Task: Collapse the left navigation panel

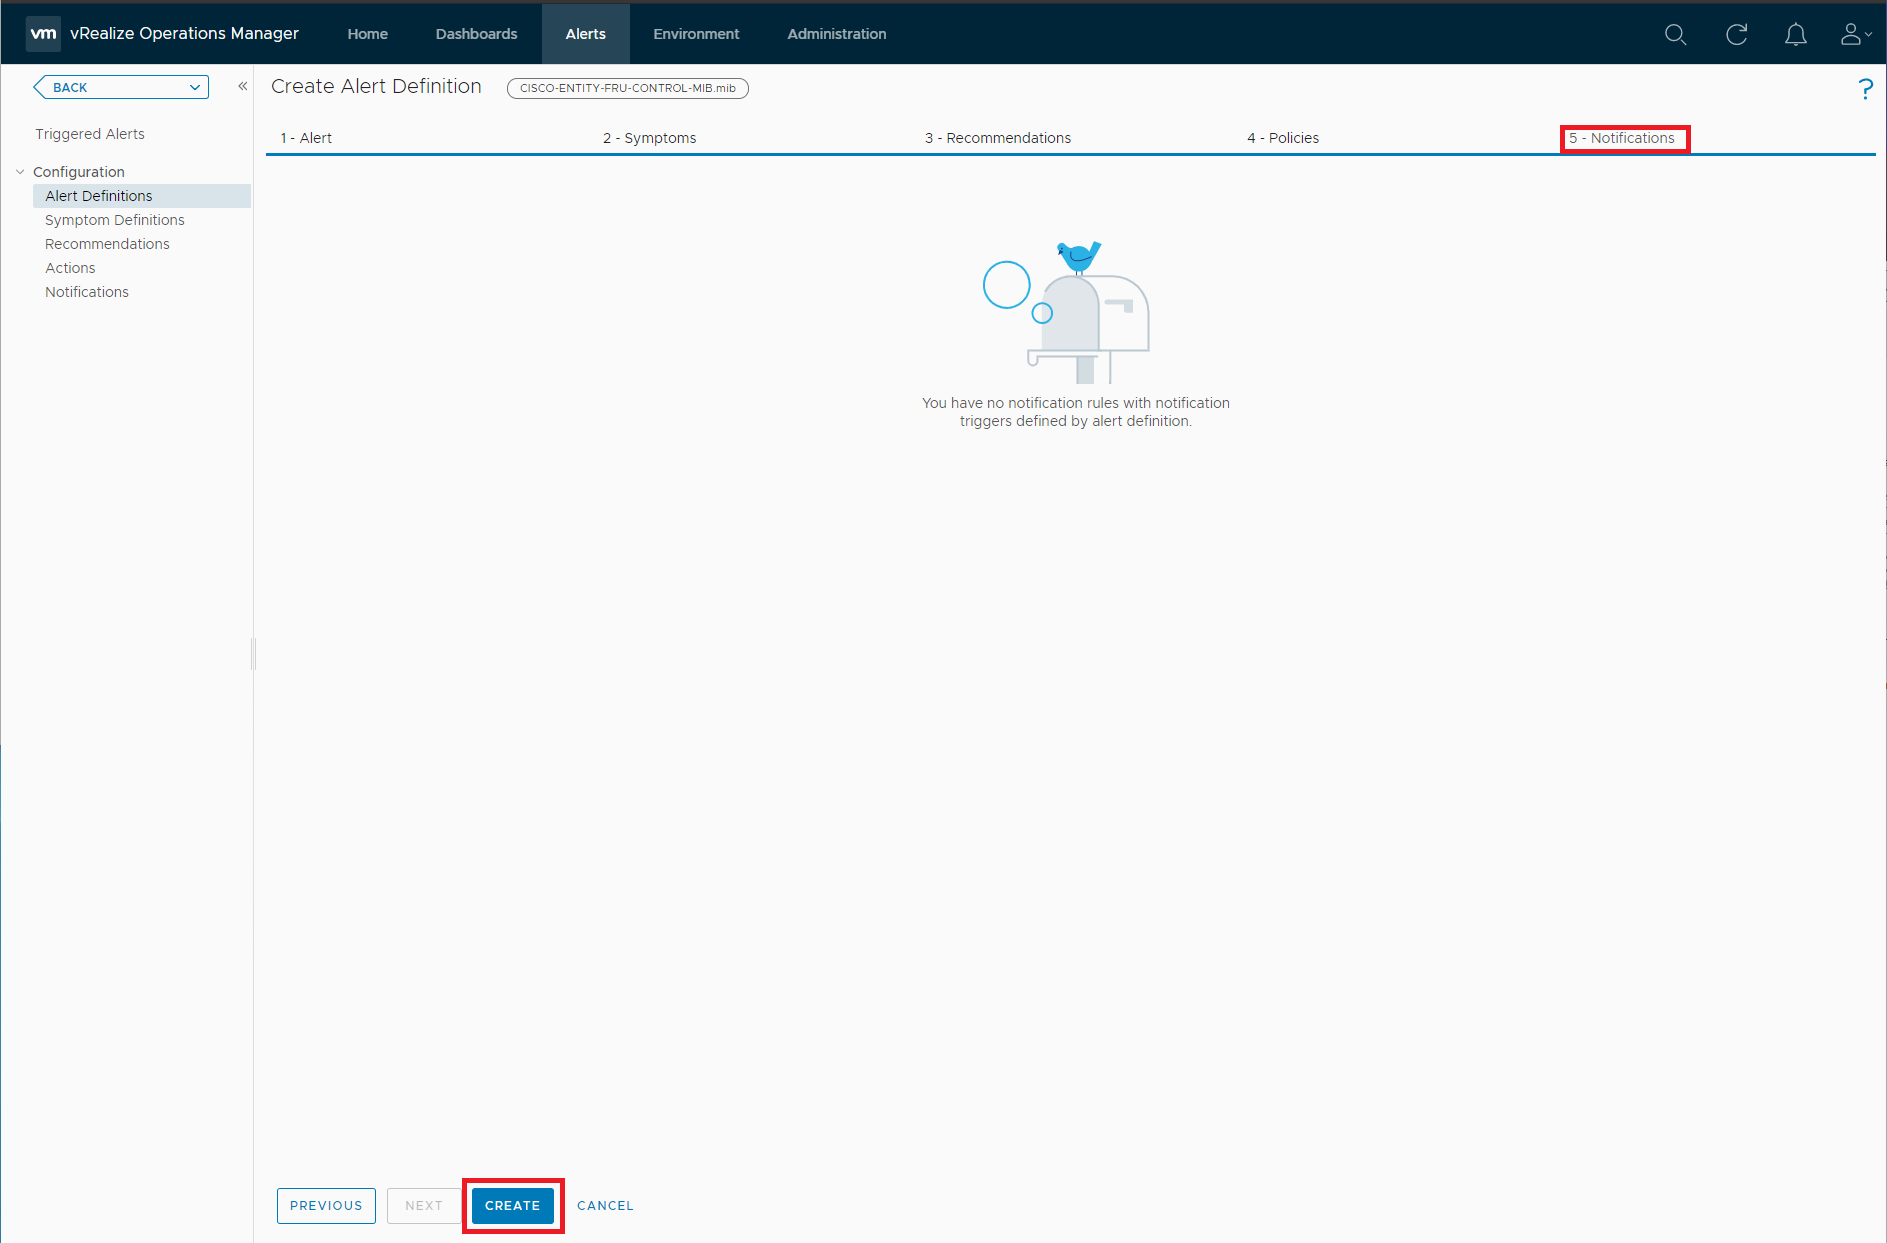Action: (242, 87)
